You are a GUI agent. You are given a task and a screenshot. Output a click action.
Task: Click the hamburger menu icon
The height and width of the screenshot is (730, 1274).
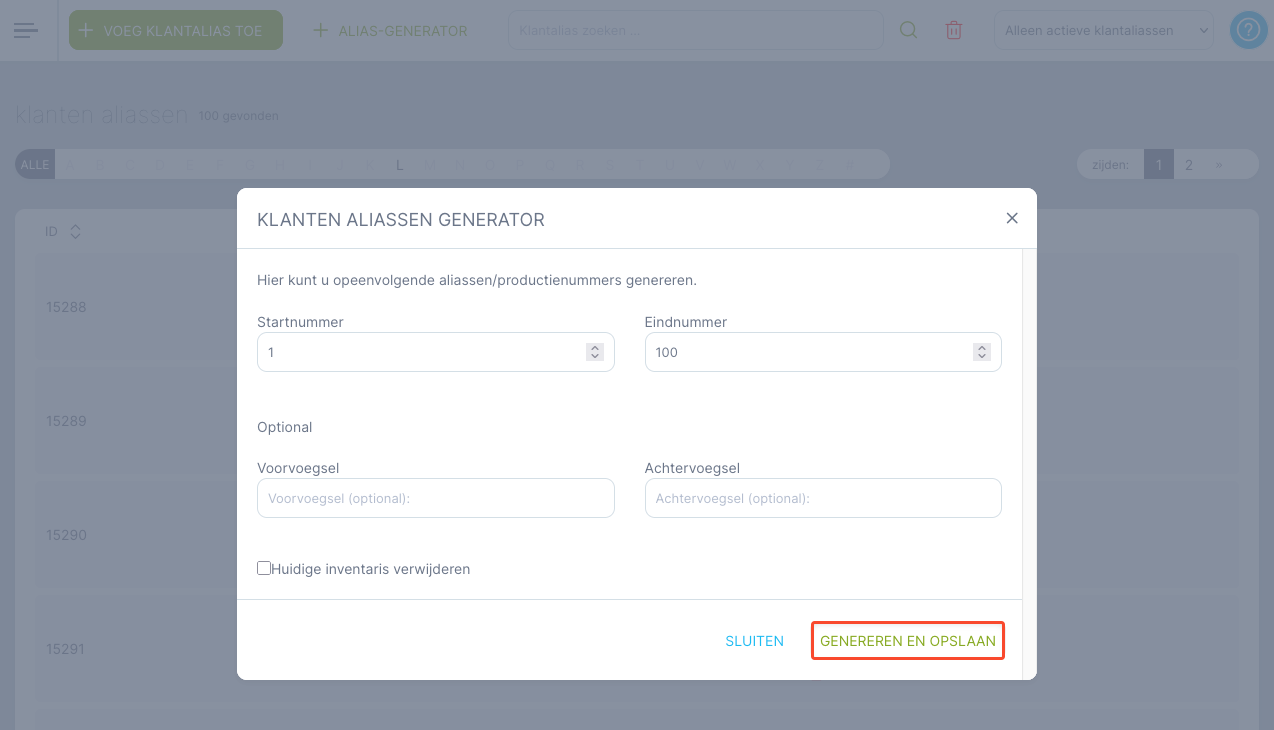[x=26, y=30]
